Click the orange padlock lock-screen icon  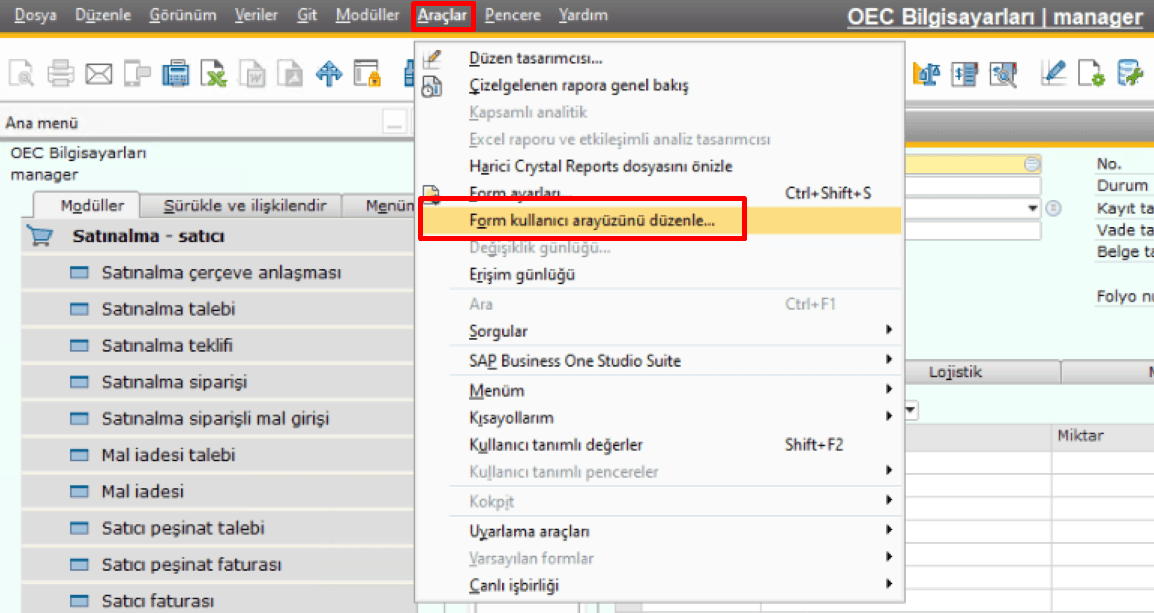(x=366, y=73)
